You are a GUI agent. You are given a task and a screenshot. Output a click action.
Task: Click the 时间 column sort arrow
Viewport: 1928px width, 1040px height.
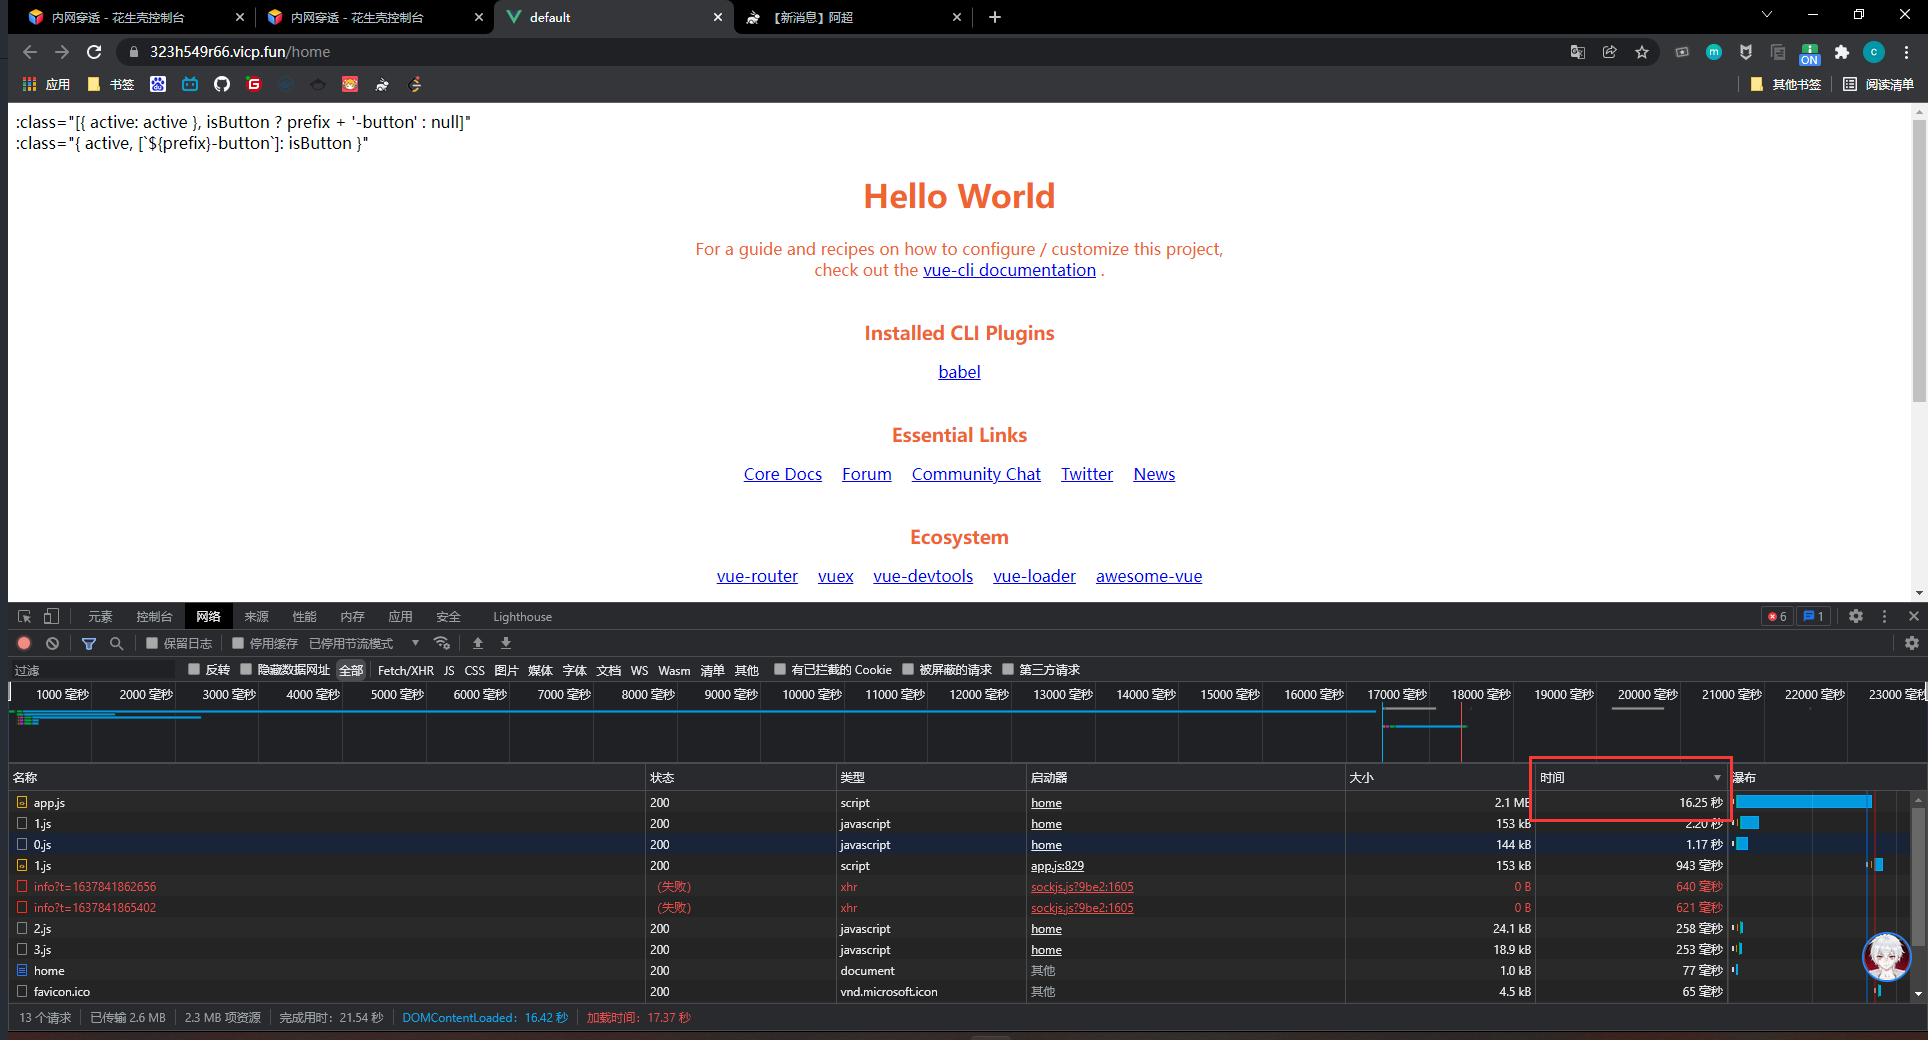pos(1717,778)
